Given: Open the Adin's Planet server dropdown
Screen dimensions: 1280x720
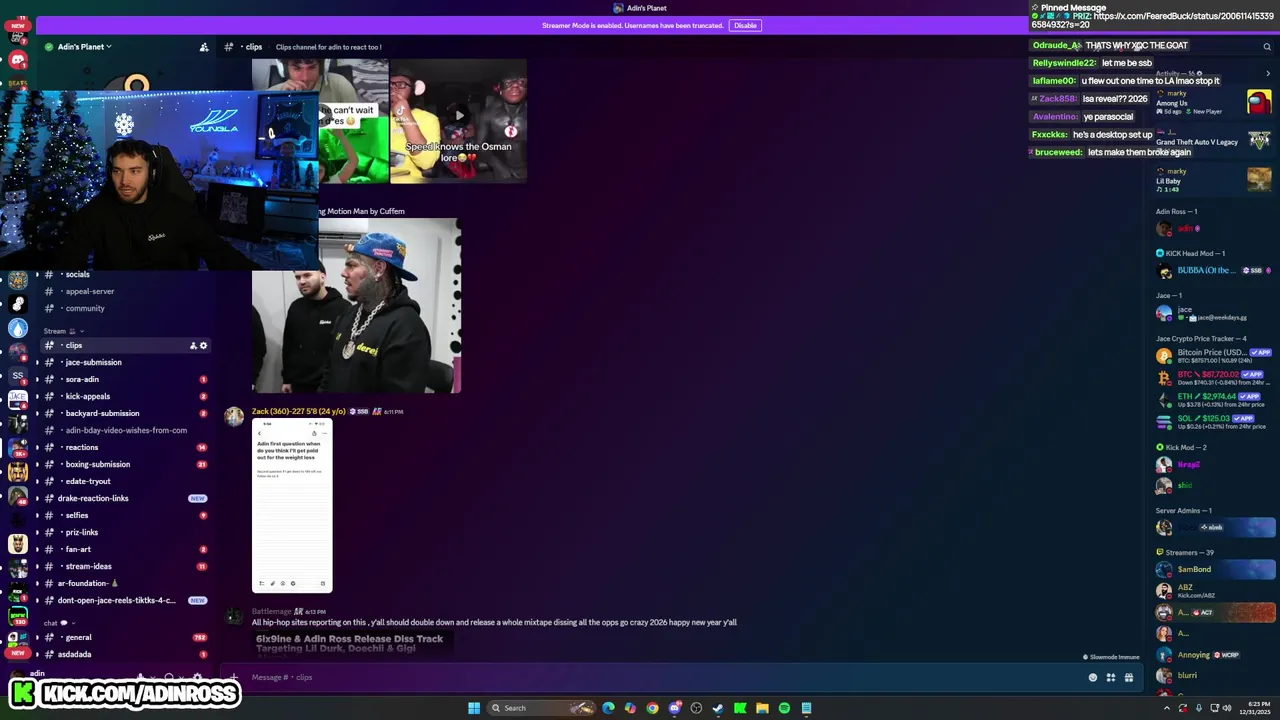Looking at the screenshot, I should pyautogui.click(x=84, y=46).
